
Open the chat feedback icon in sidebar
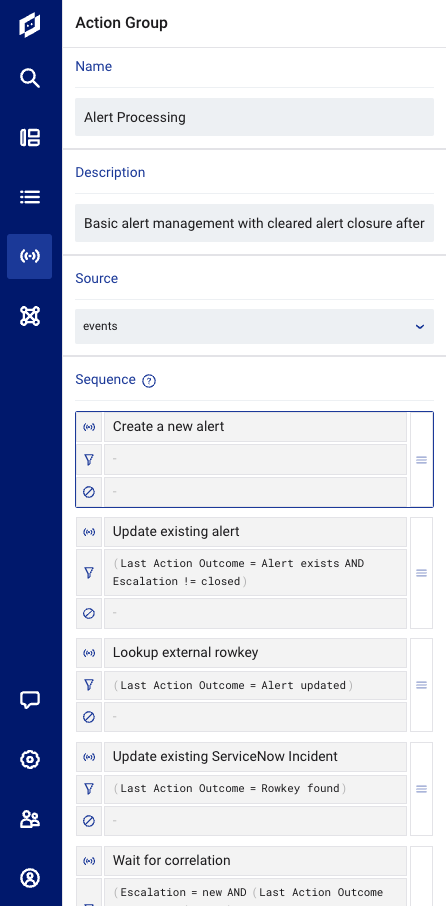[30, 700]
